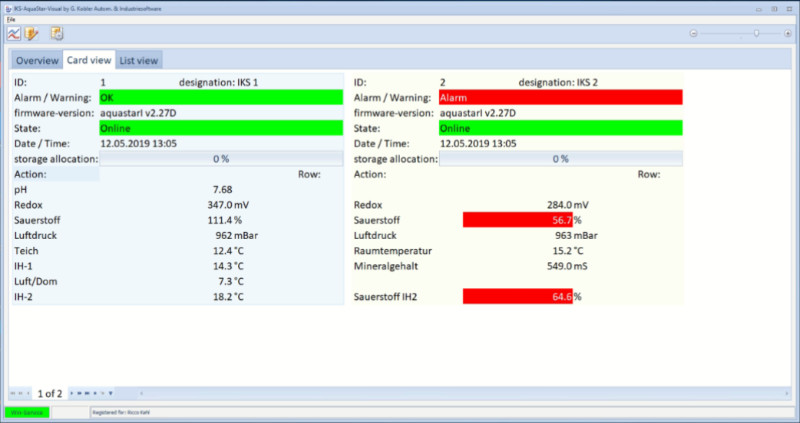Switch to the Overview tab
This screenshot has width=800, height=423.
click(x=36, y=61)
